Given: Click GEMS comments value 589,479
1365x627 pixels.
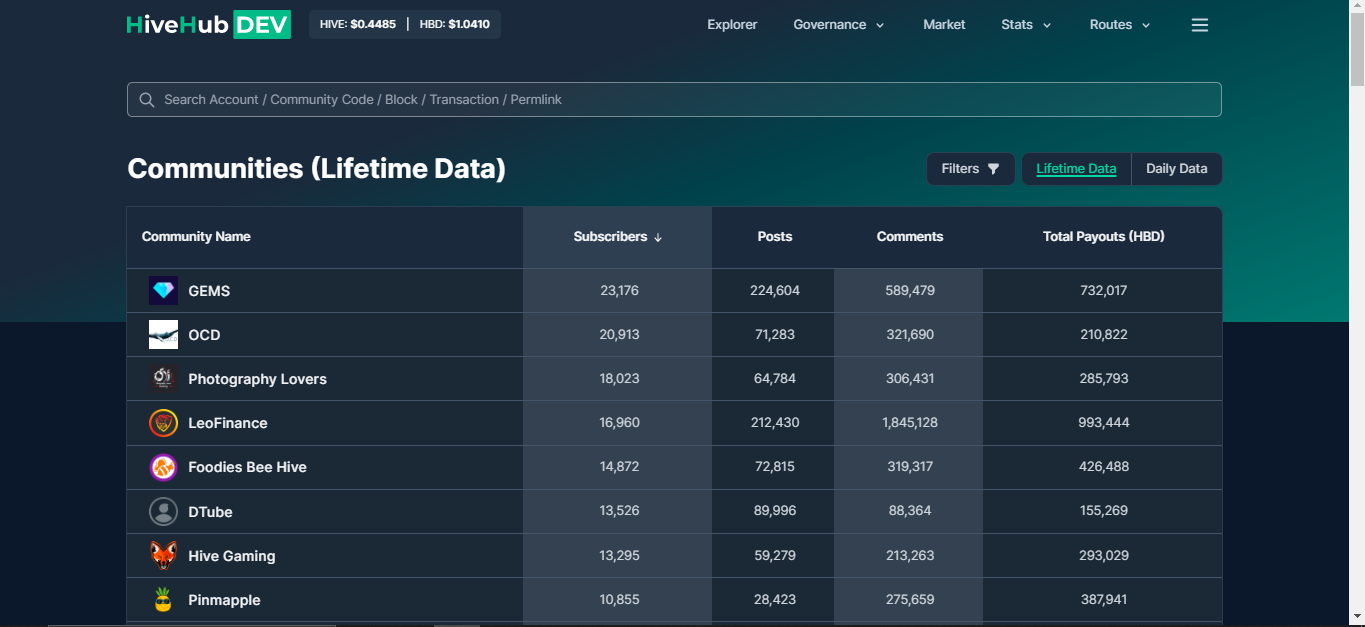Looking at the screenshot, I should pyautogui.click(x=910, y=291).
